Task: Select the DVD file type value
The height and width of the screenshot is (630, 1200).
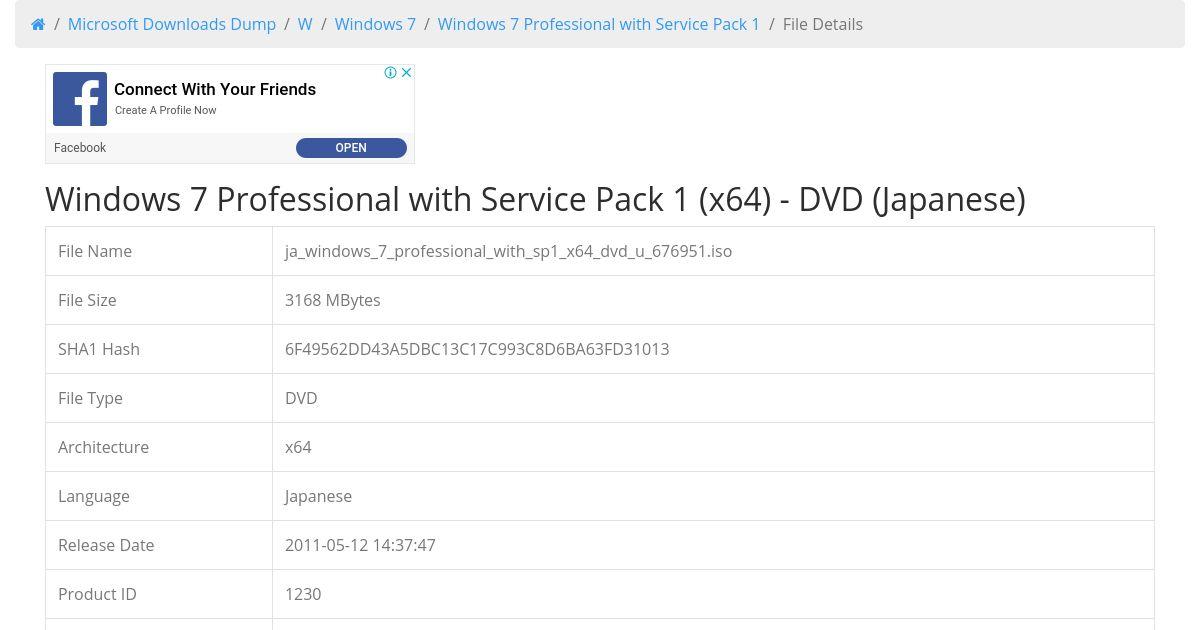Action: coord(301,398)
